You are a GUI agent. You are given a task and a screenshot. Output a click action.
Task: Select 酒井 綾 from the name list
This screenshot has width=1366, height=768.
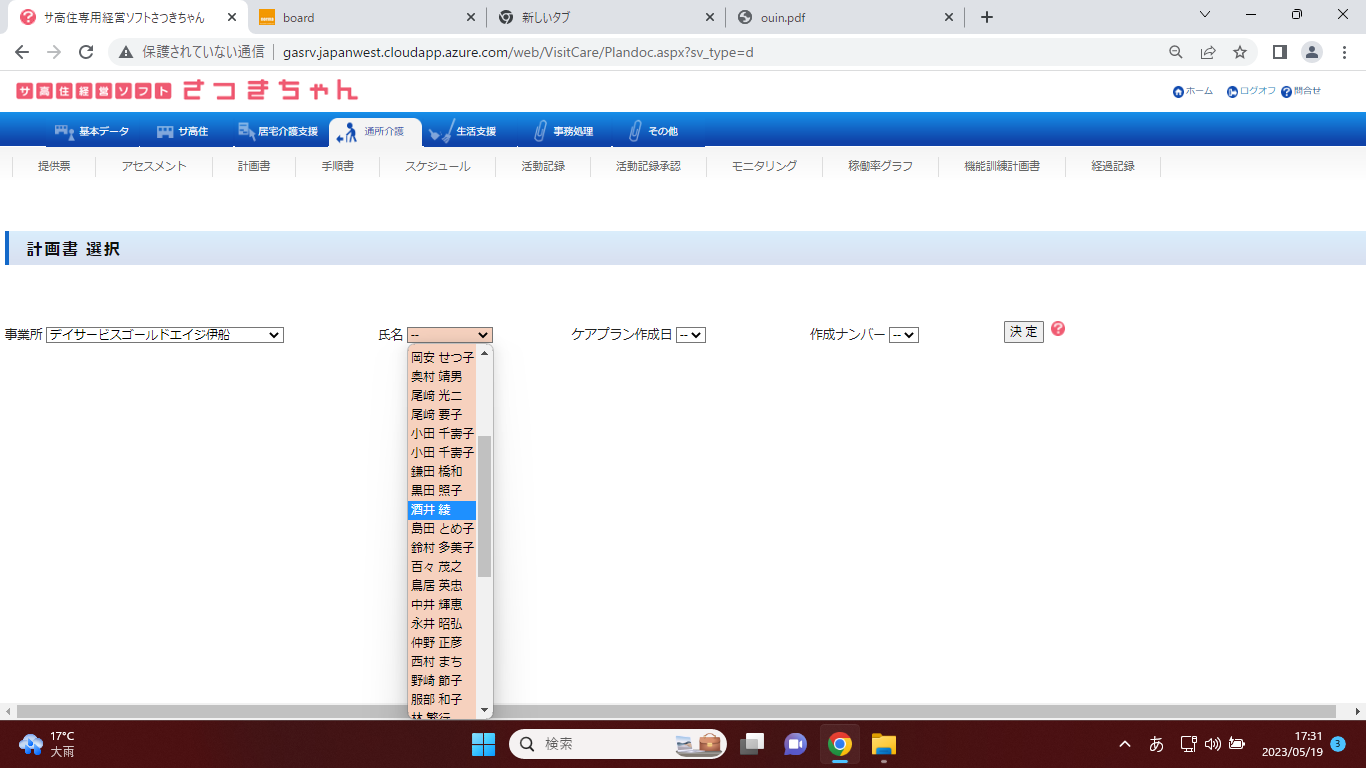click(x=441, y=510)
